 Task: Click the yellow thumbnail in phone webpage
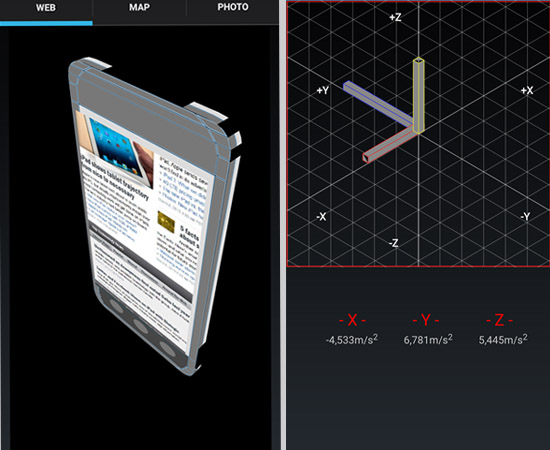point(166,222)
